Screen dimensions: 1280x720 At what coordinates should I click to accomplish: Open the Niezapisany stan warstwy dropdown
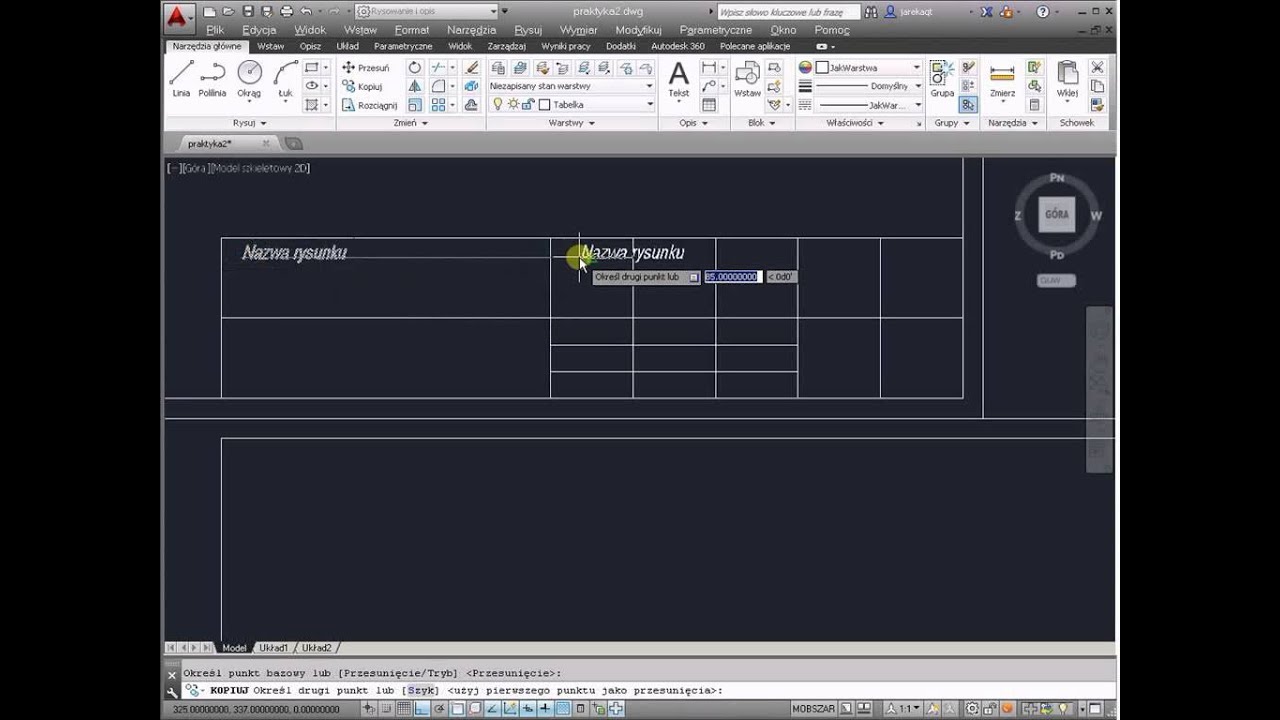(571, 86)
